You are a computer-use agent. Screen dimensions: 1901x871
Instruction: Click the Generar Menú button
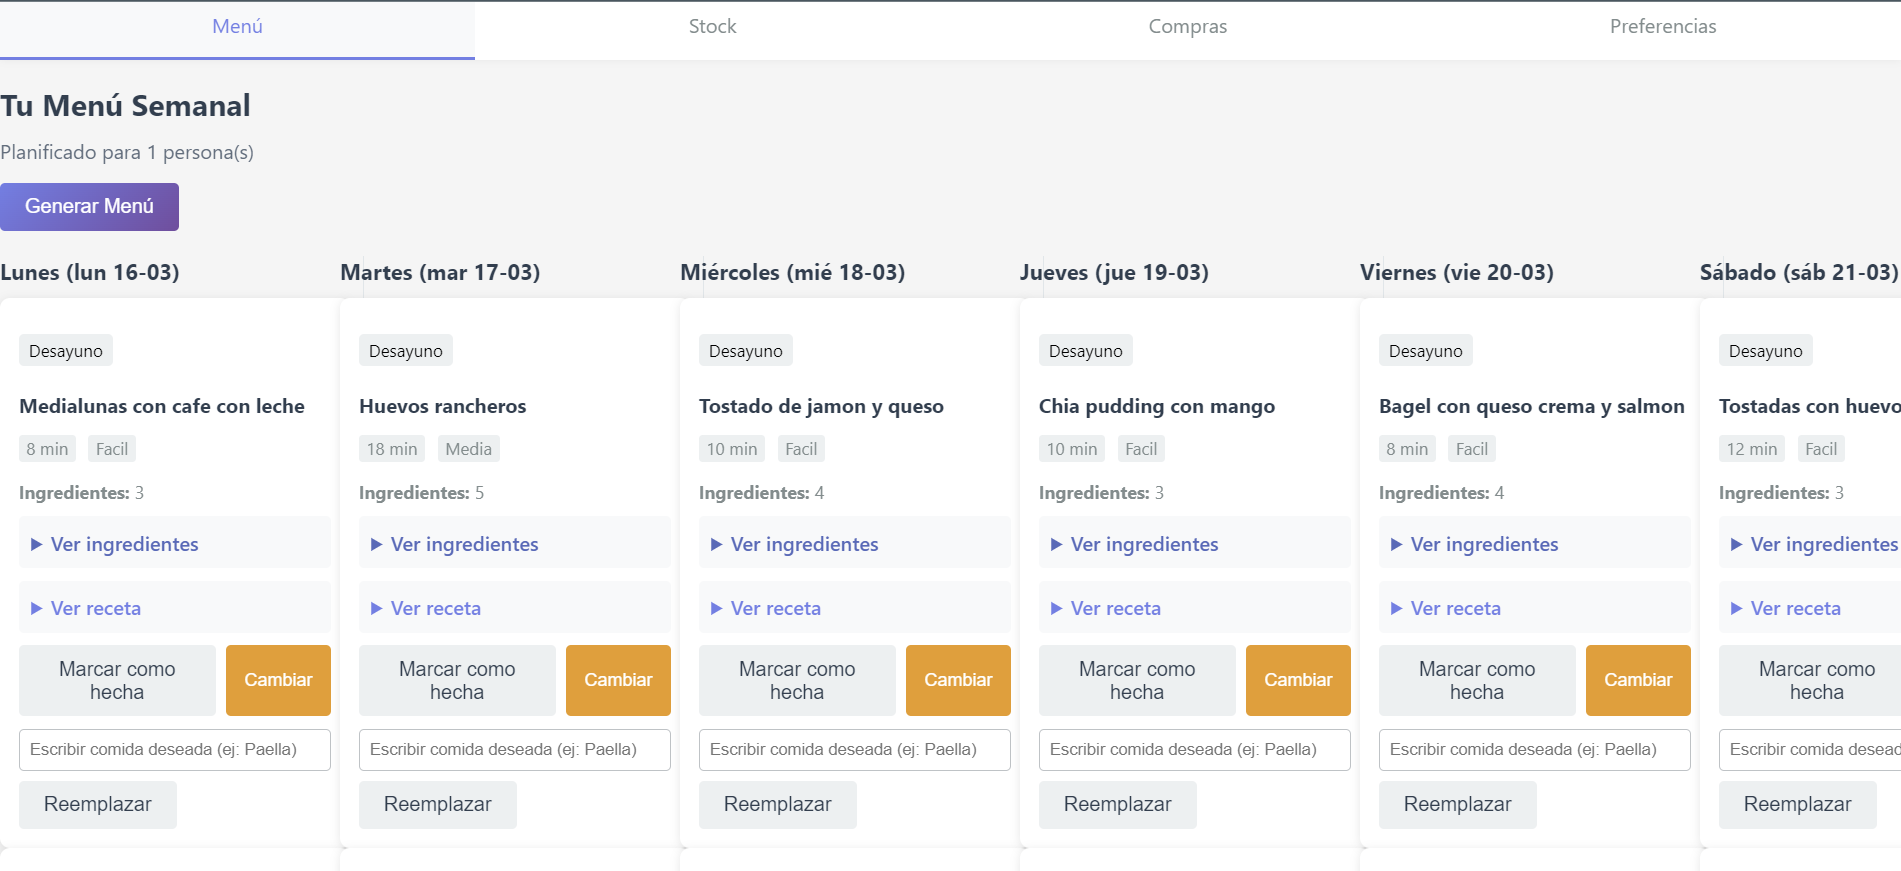(89, 207)
